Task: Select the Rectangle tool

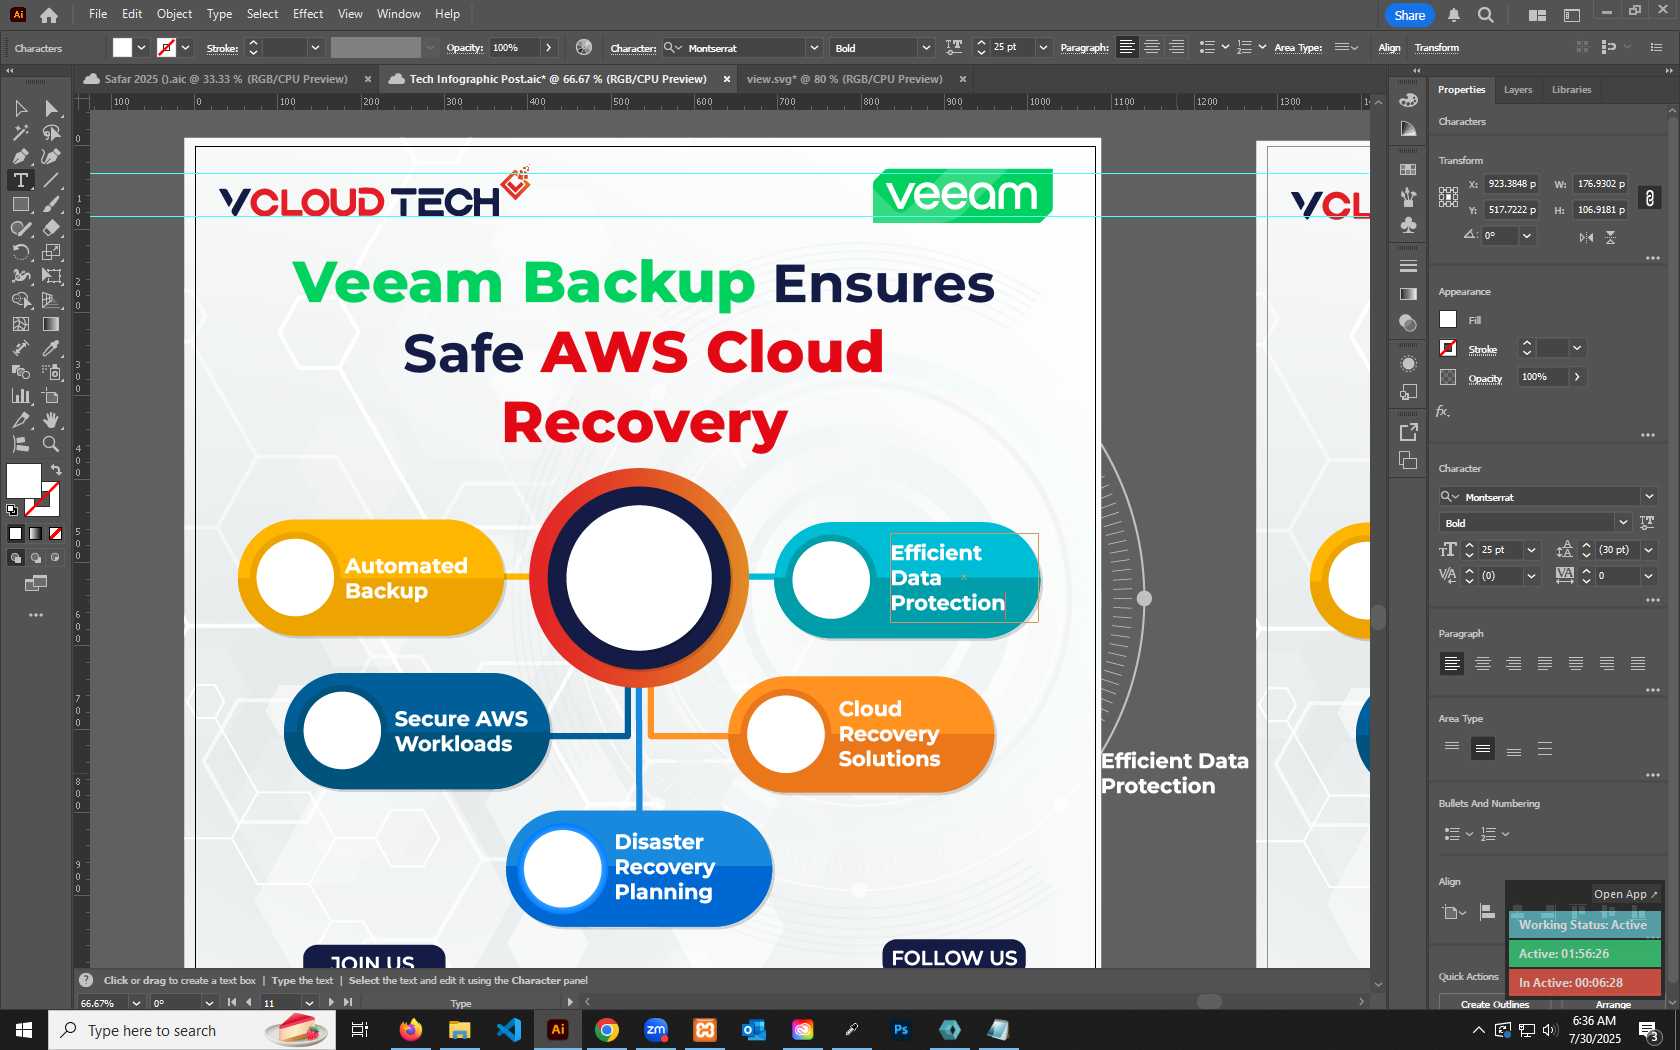Action: pos(20,204)
